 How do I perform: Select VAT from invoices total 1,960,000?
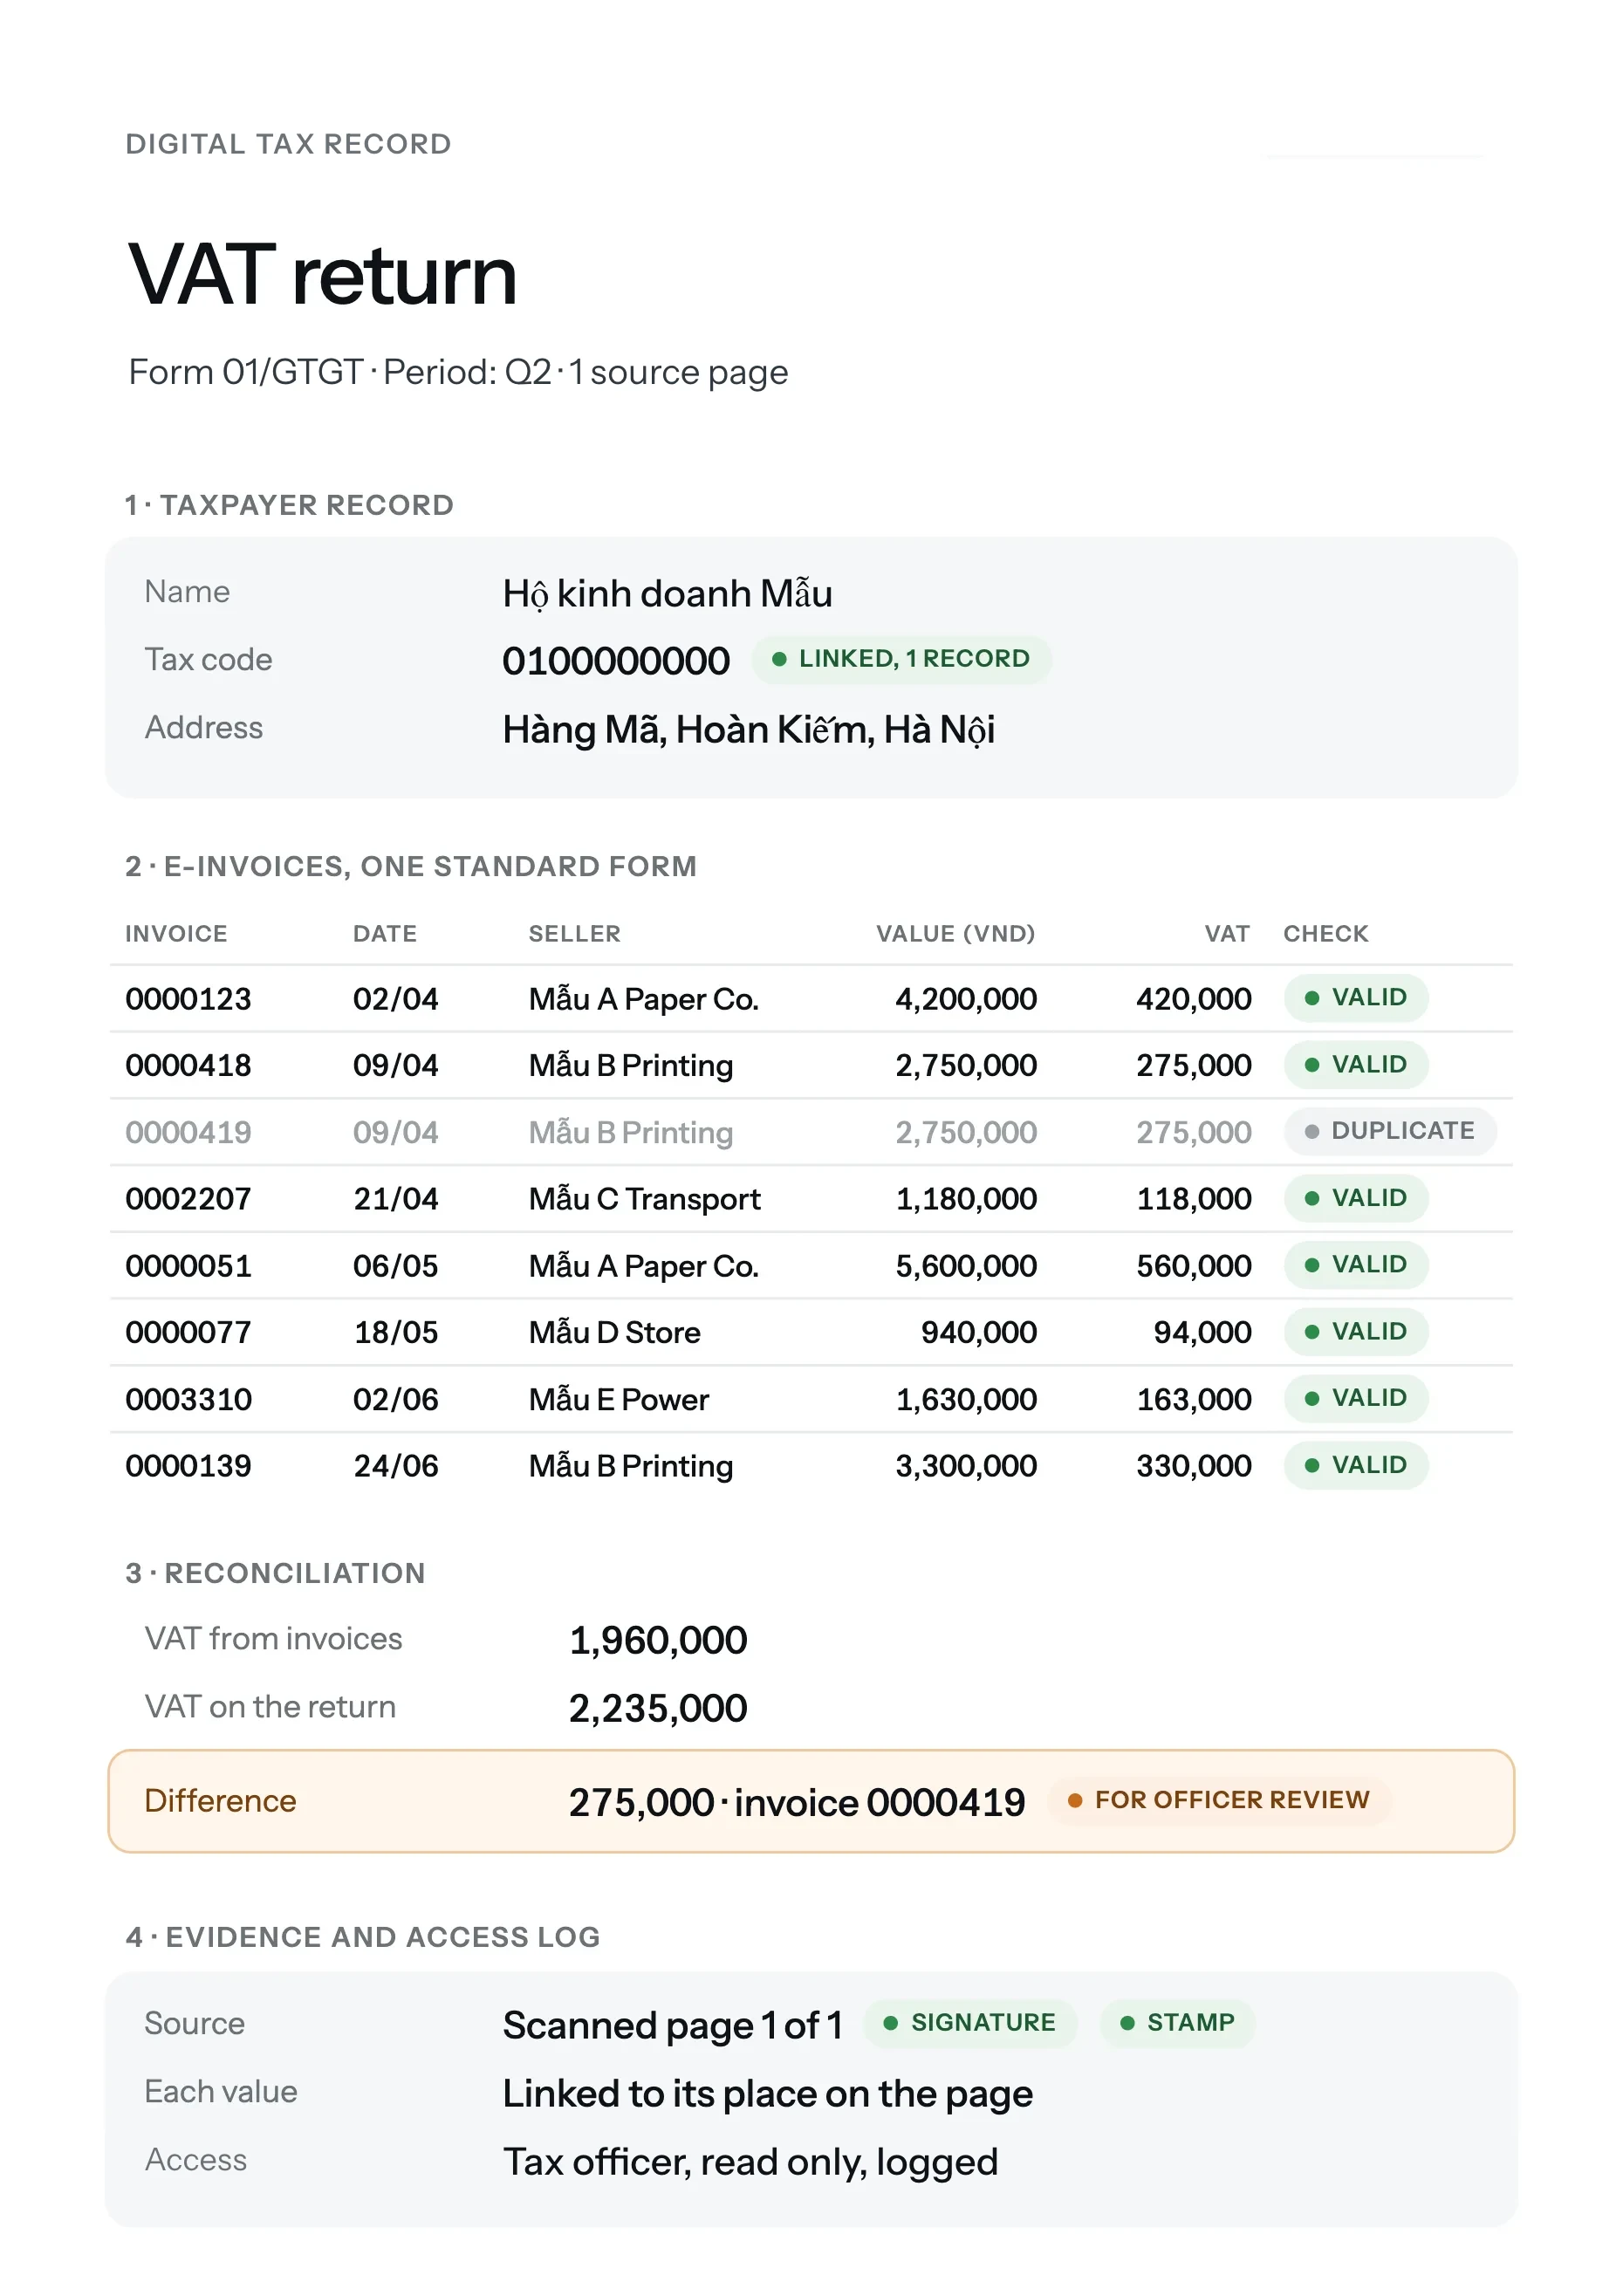[x=657, y=1641]
